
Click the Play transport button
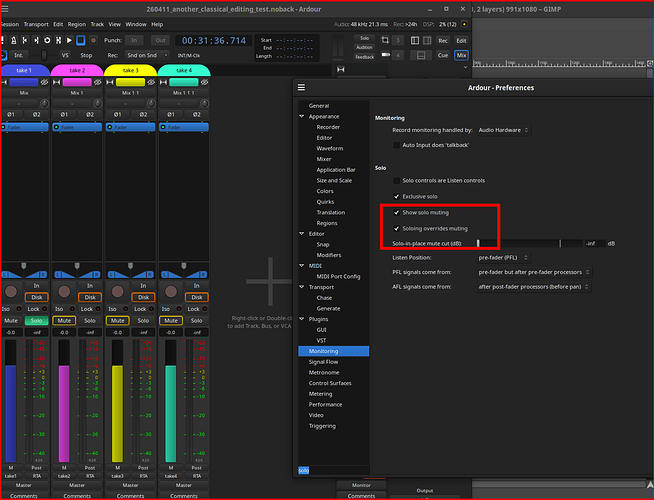click(x=69, y=40)
